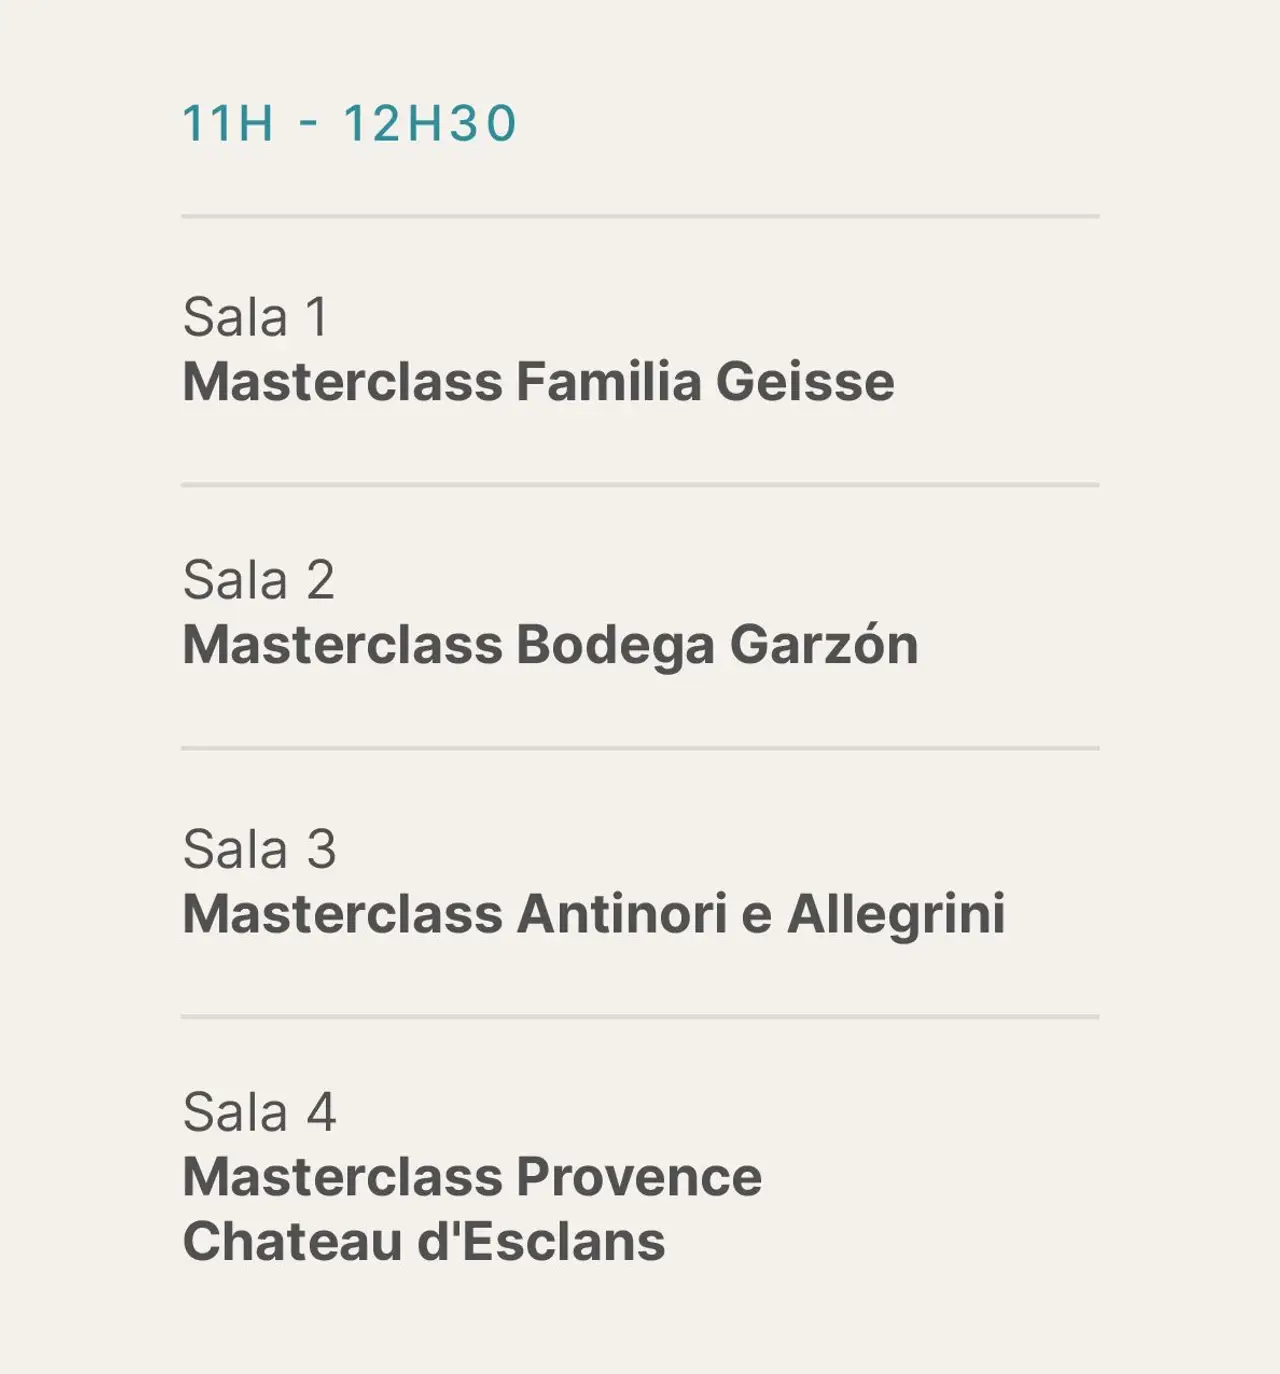
Task: Click the 11H start time text
Action: (227, 124)
